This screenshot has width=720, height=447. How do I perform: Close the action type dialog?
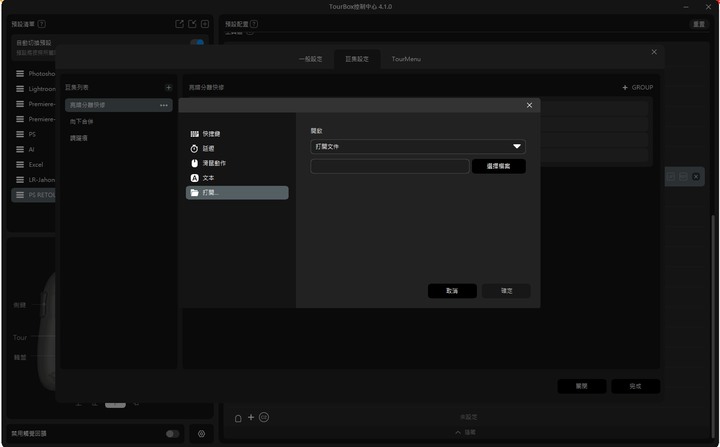[529, 105]
